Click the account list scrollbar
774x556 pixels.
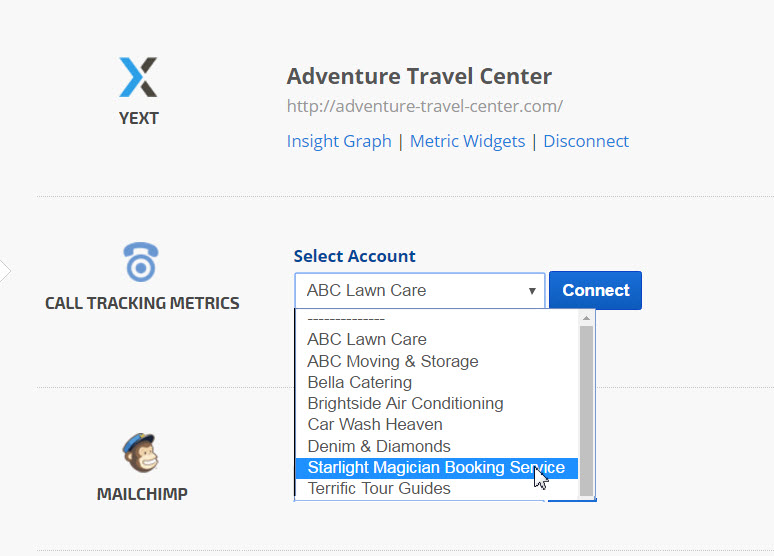pos(587,400)
